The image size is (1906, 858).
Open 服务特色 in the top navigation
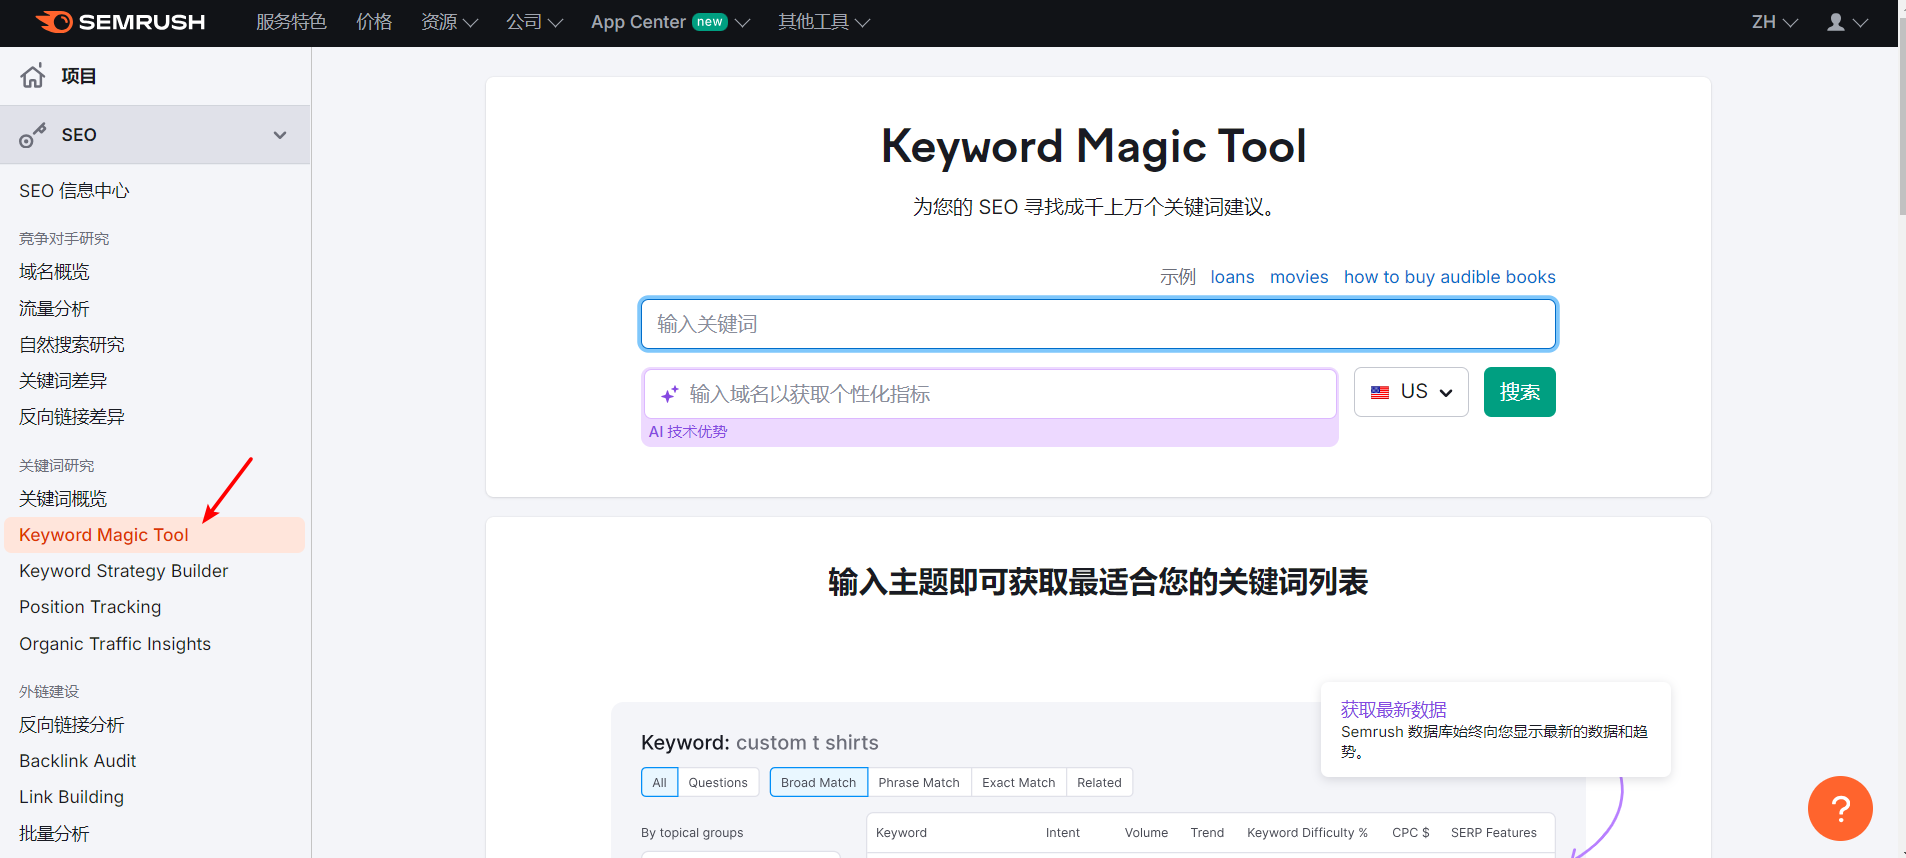point(291,22)
